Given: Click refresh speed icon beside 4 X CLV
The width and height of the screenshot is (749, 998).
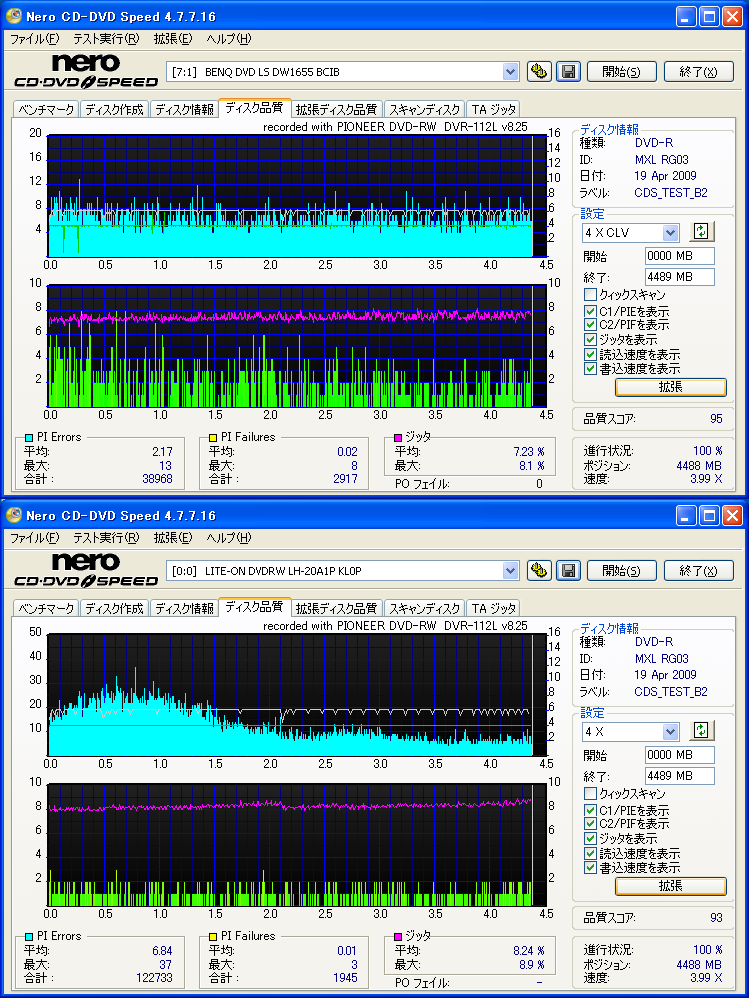Looking at the screenshot, I should point(701,232).
